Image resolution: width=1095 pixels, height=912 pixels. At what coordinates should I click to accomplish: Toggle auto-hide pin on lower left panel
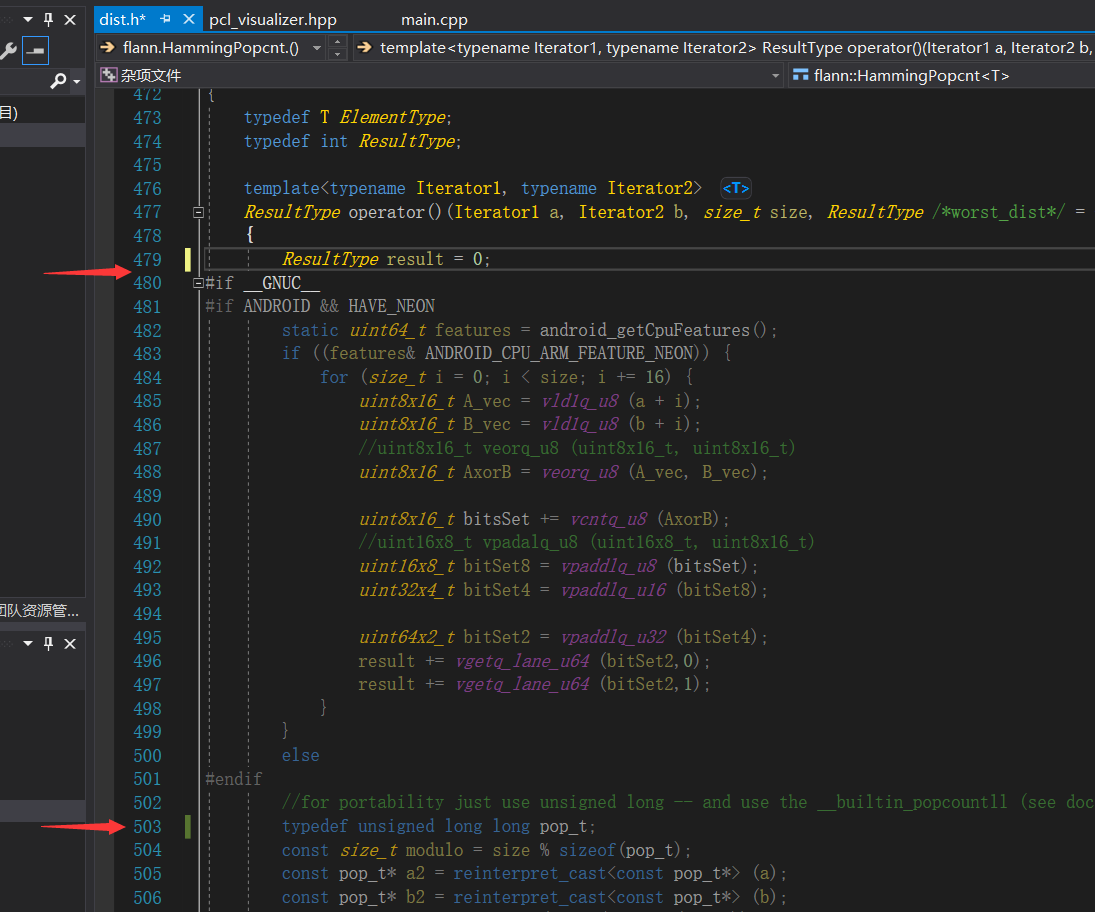pos(48,644)
